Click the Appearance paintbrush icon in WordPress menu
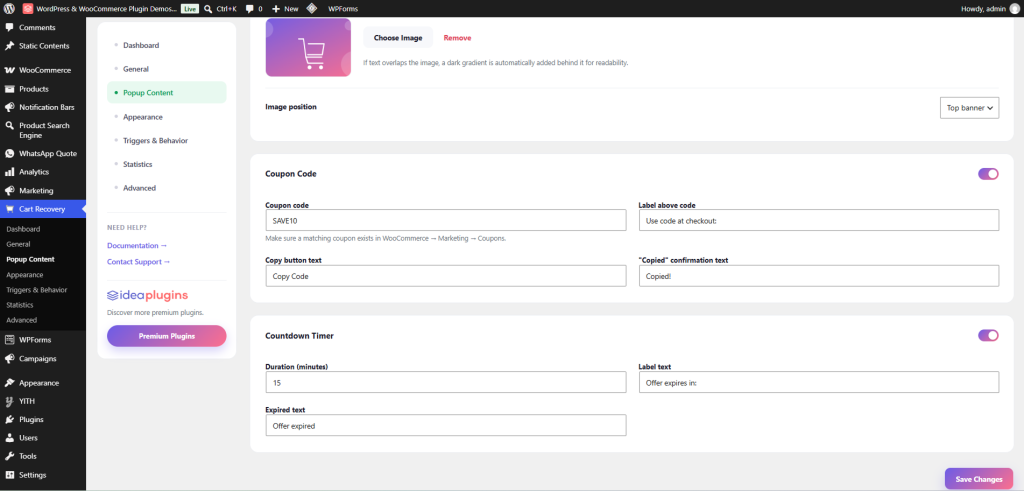The width and height of the screenshot is (1024, 491). pos(9,383)
